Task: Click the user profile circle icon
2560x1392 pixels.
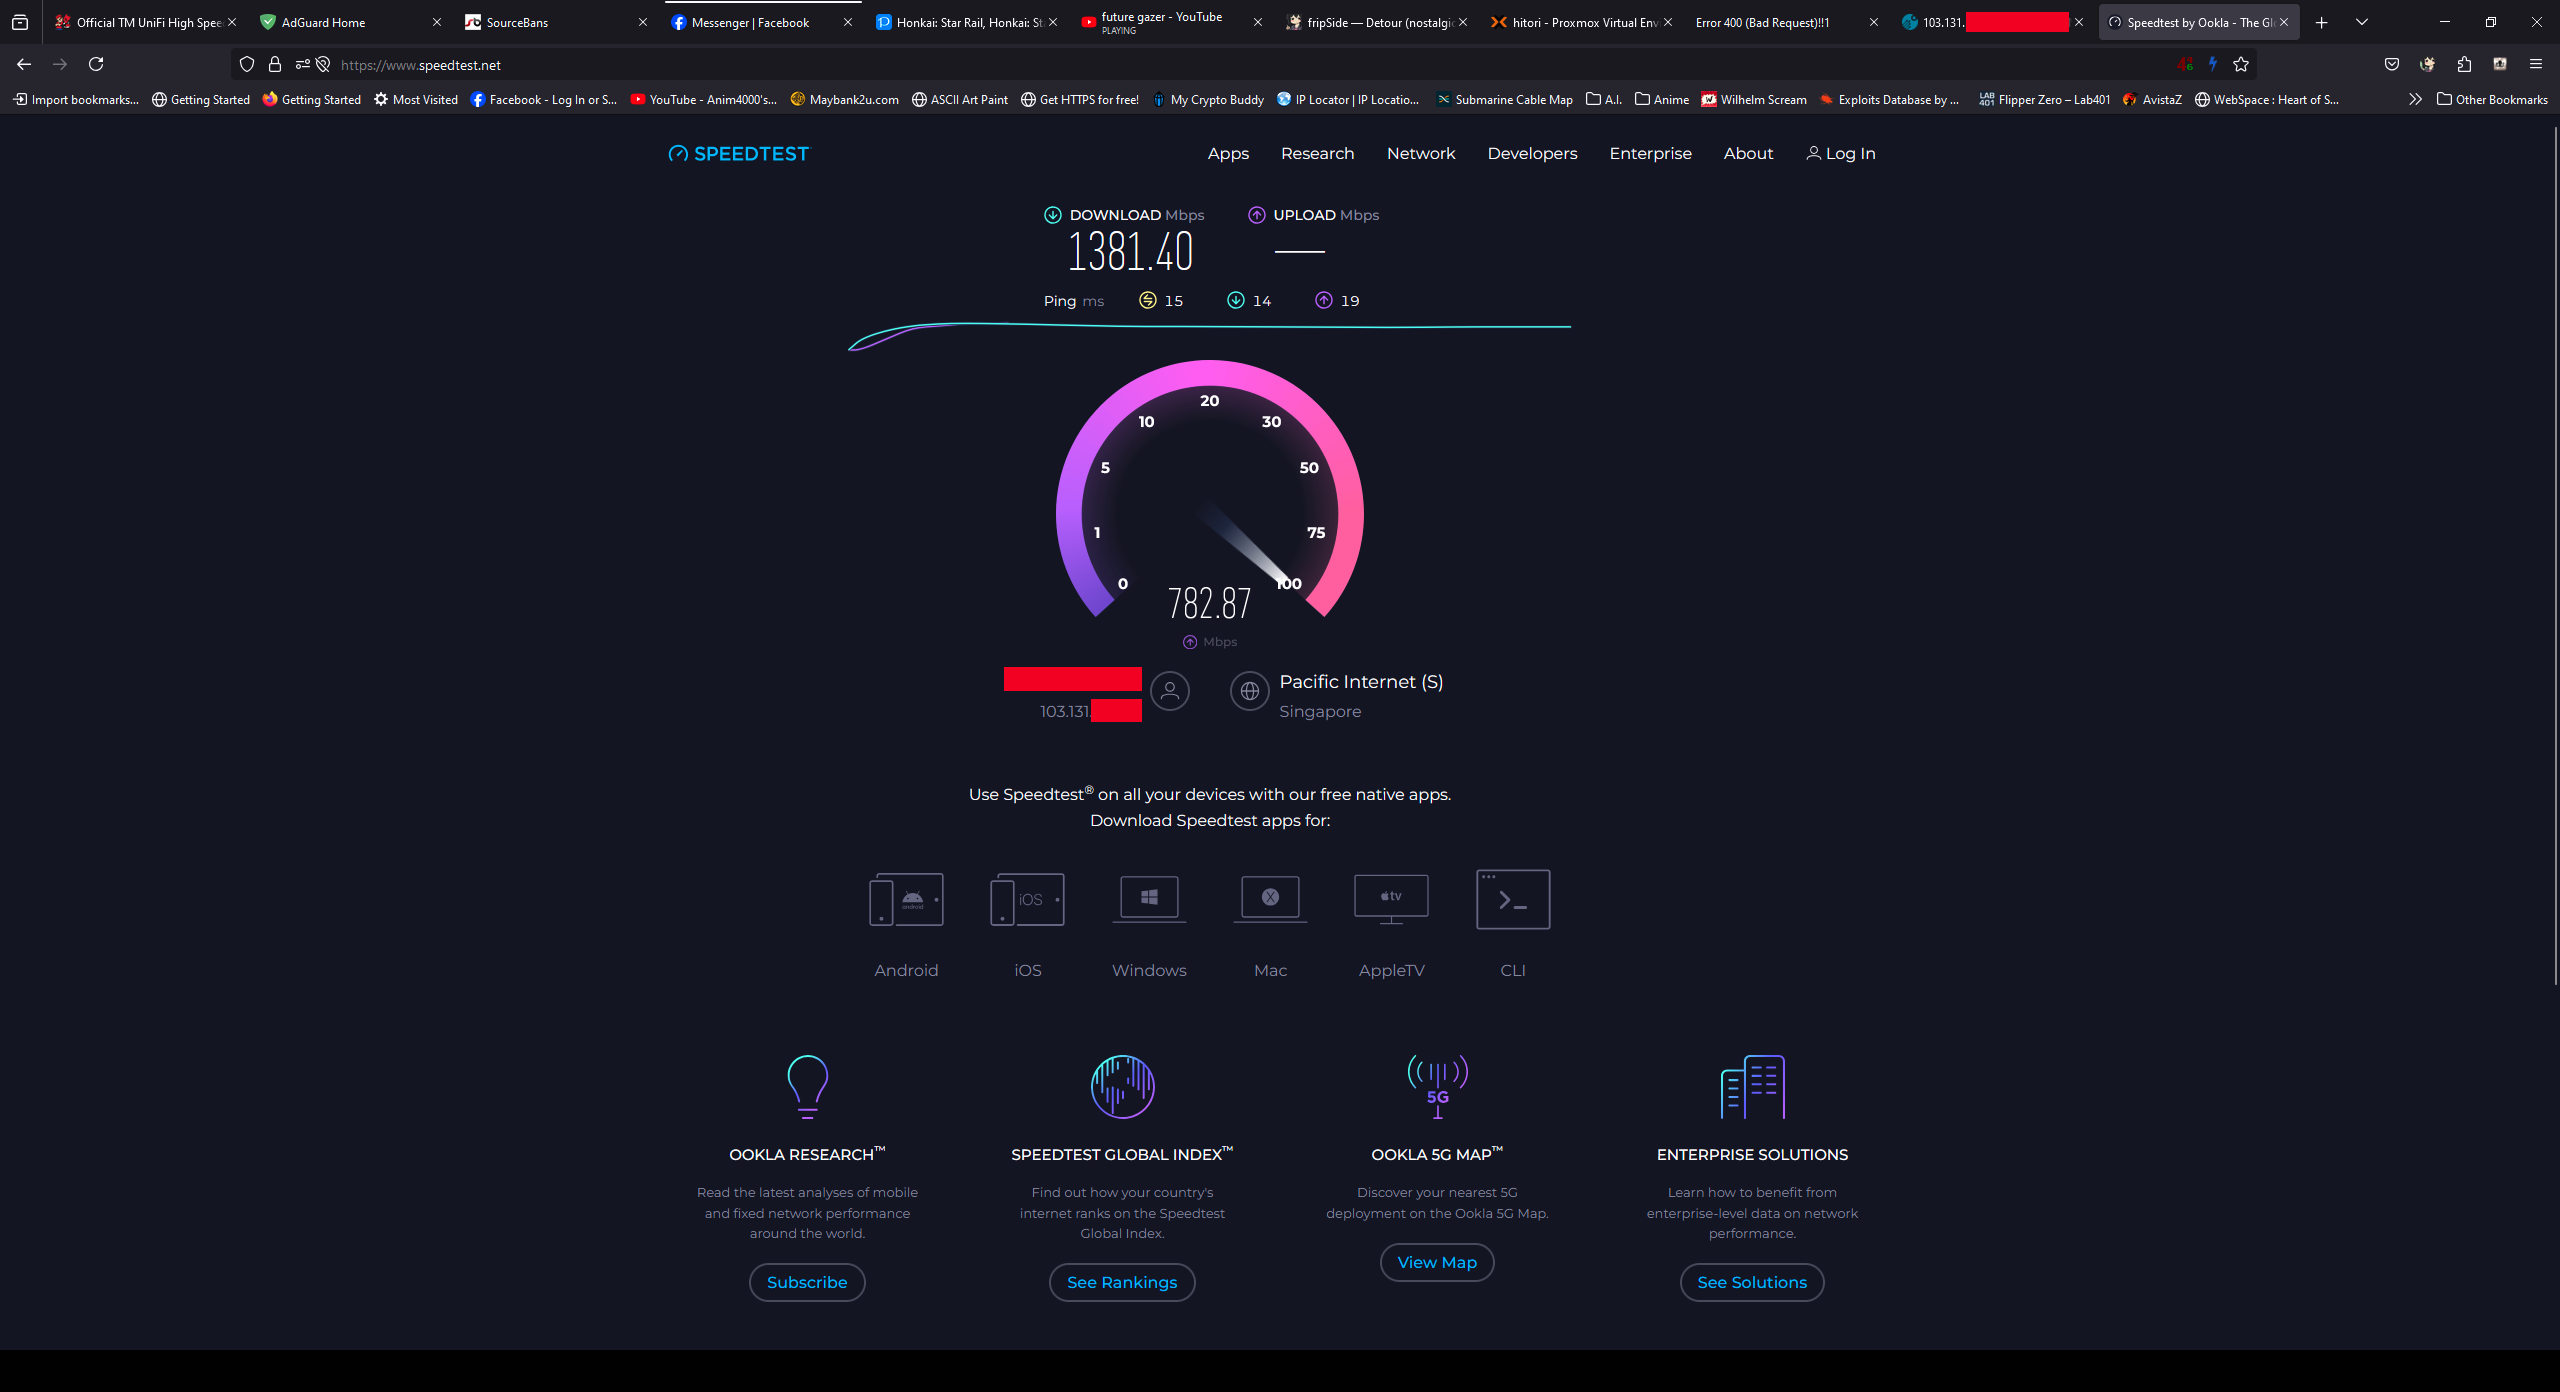Action: pyautogui.click(x=1170, y=691)
